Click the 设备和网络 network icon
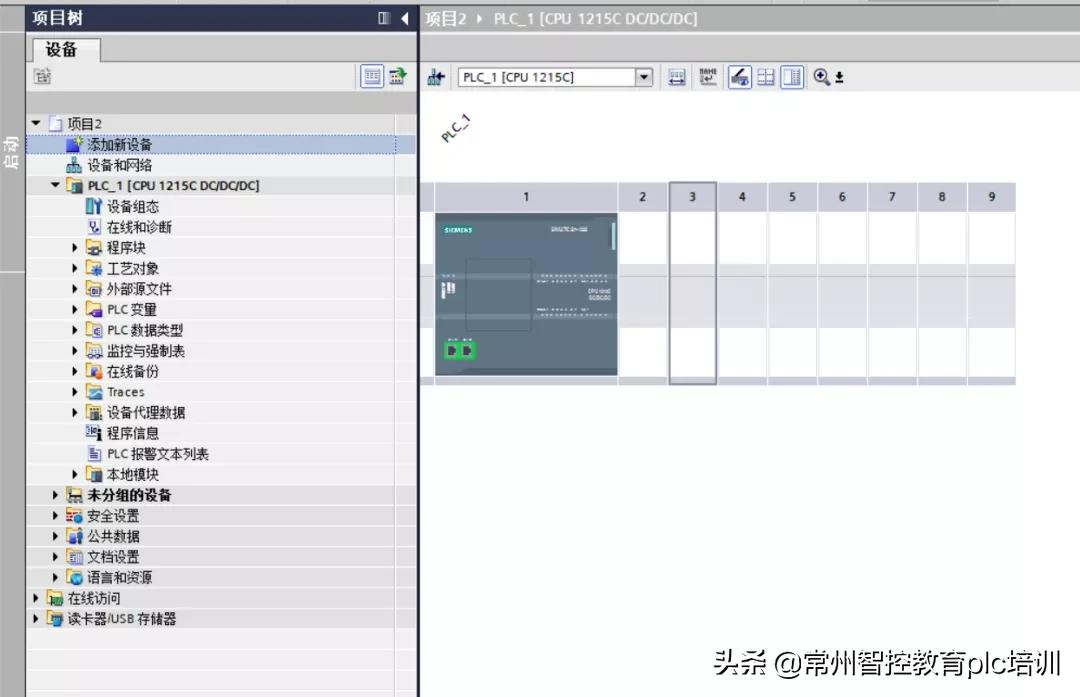The width and height of the screenshot is (1080, 697). pos(74,165)
